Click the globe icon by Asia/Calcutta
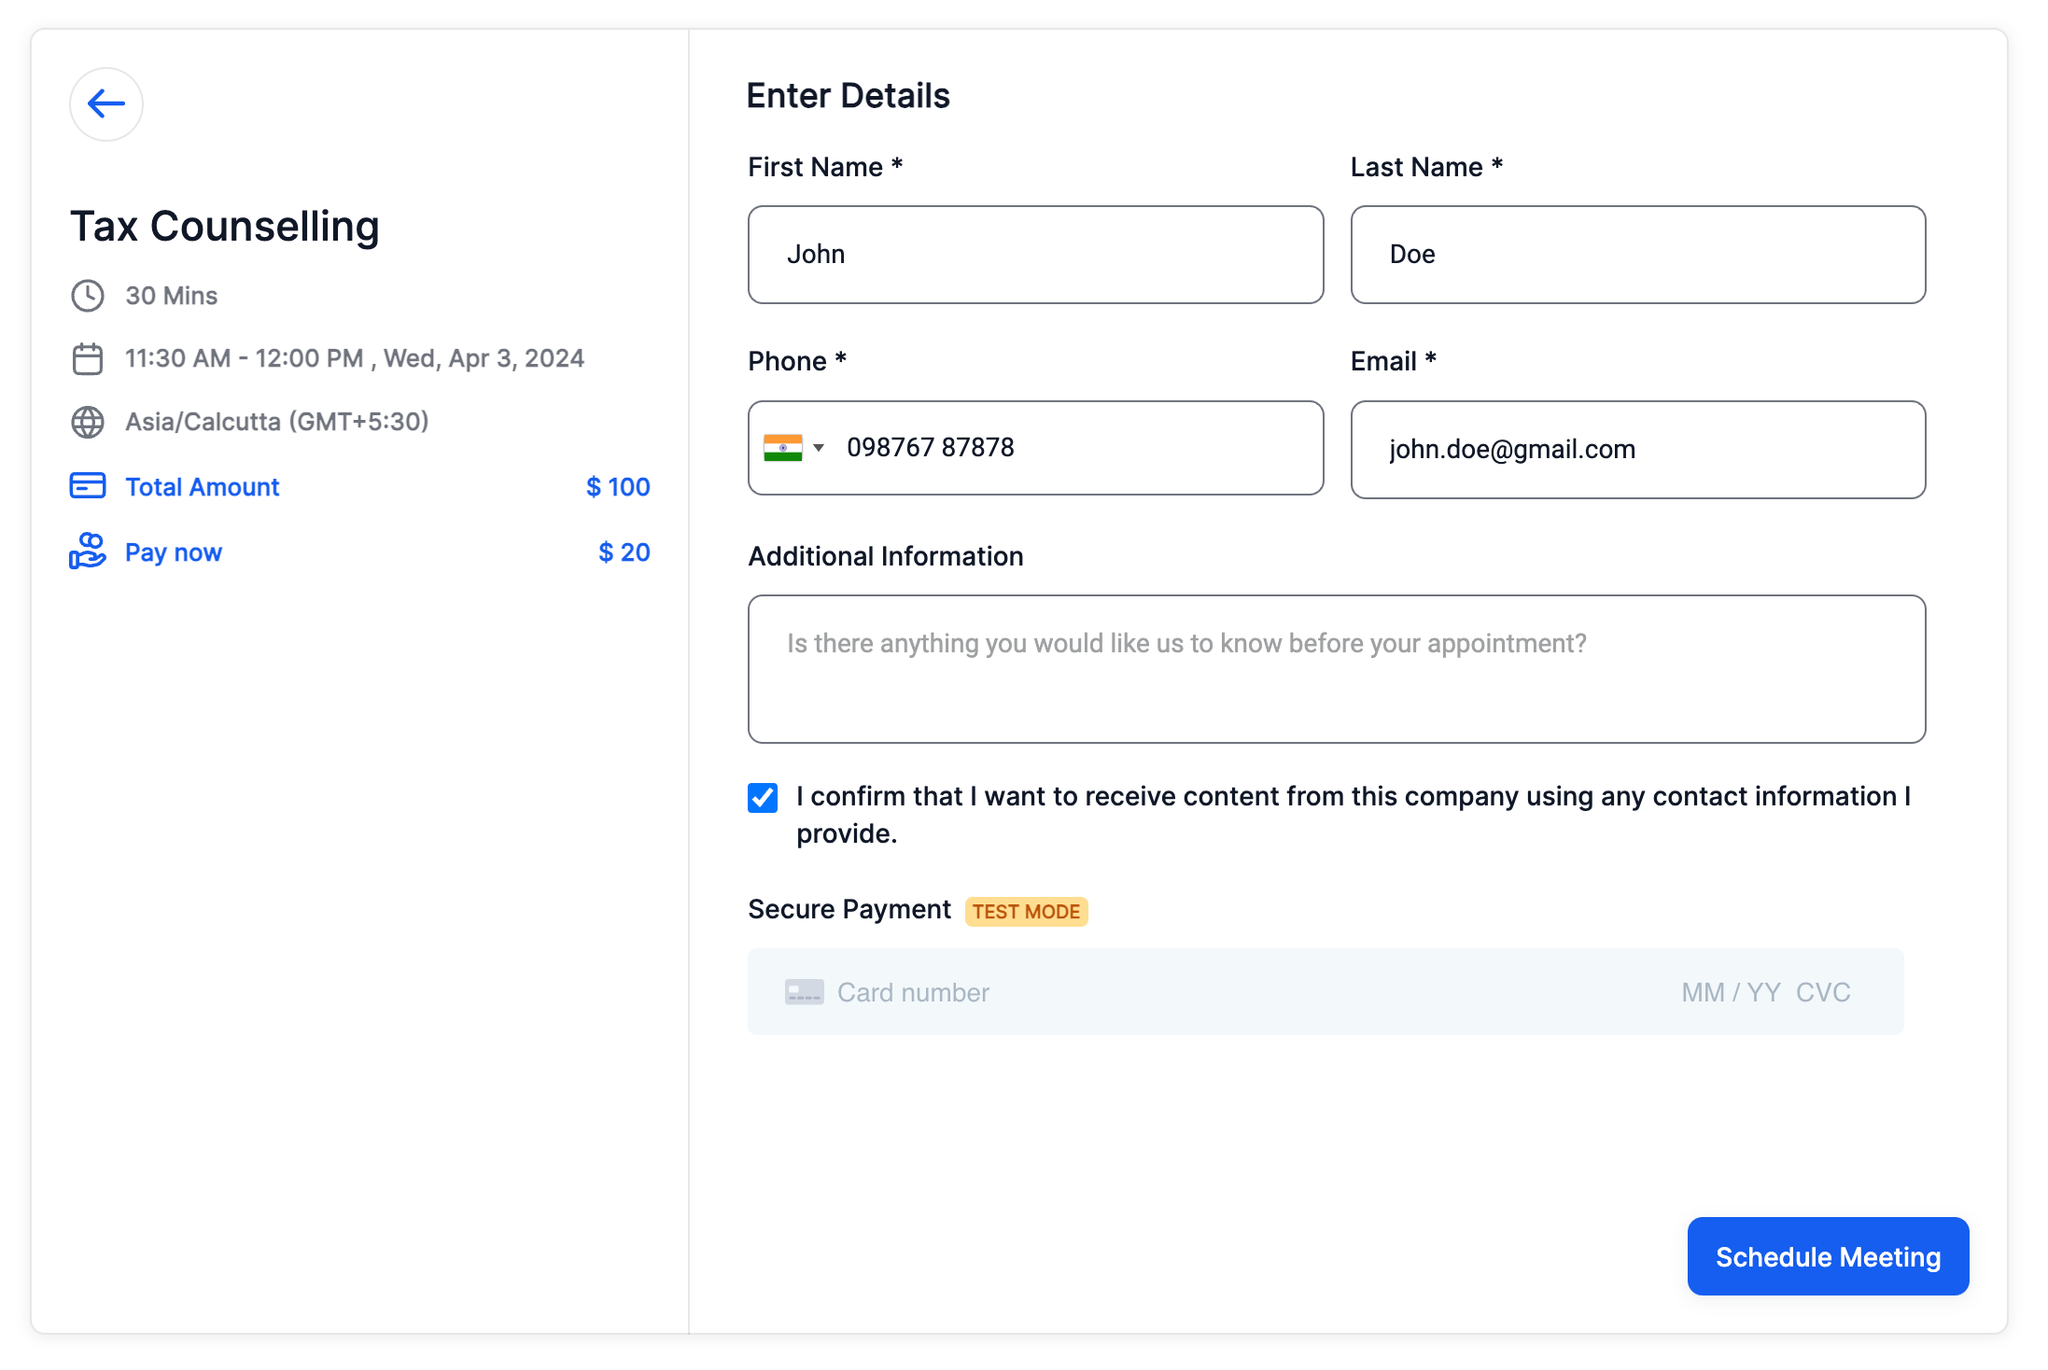This screenshot has width=2048, height=1370. 87,422
